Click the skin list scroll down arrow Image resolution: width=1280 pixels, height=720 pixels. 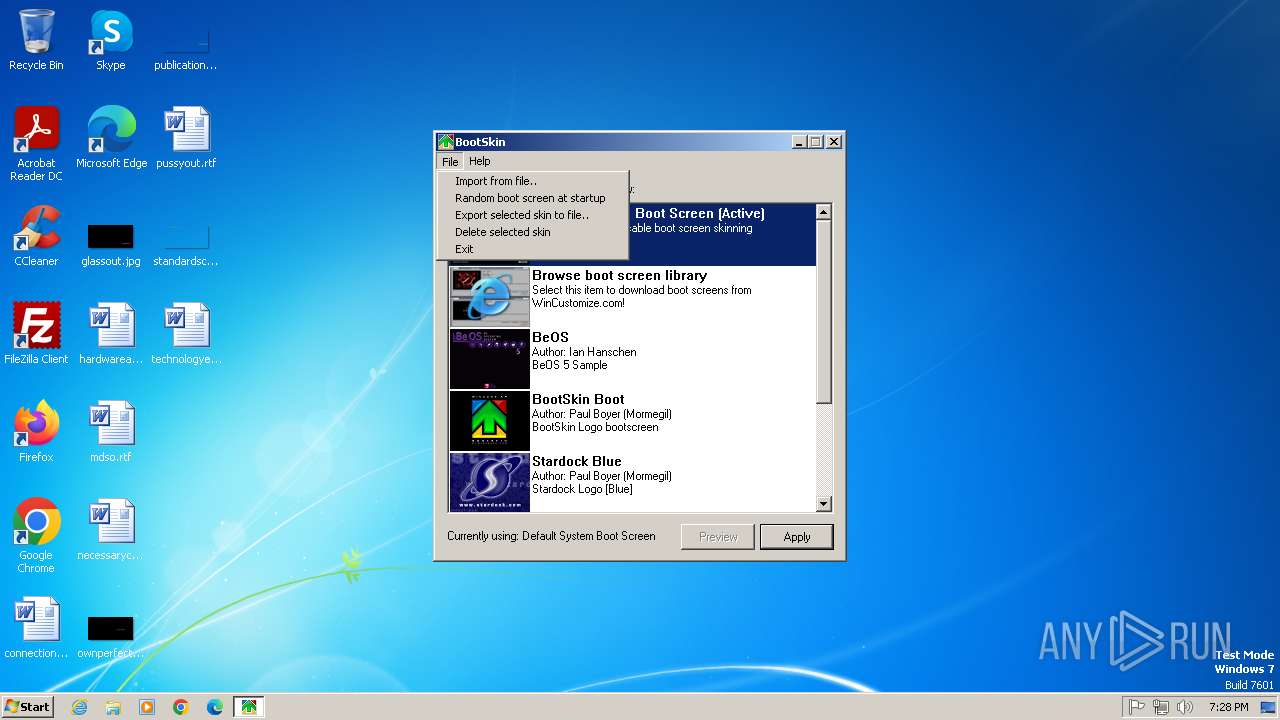click(x=824, y=504)
